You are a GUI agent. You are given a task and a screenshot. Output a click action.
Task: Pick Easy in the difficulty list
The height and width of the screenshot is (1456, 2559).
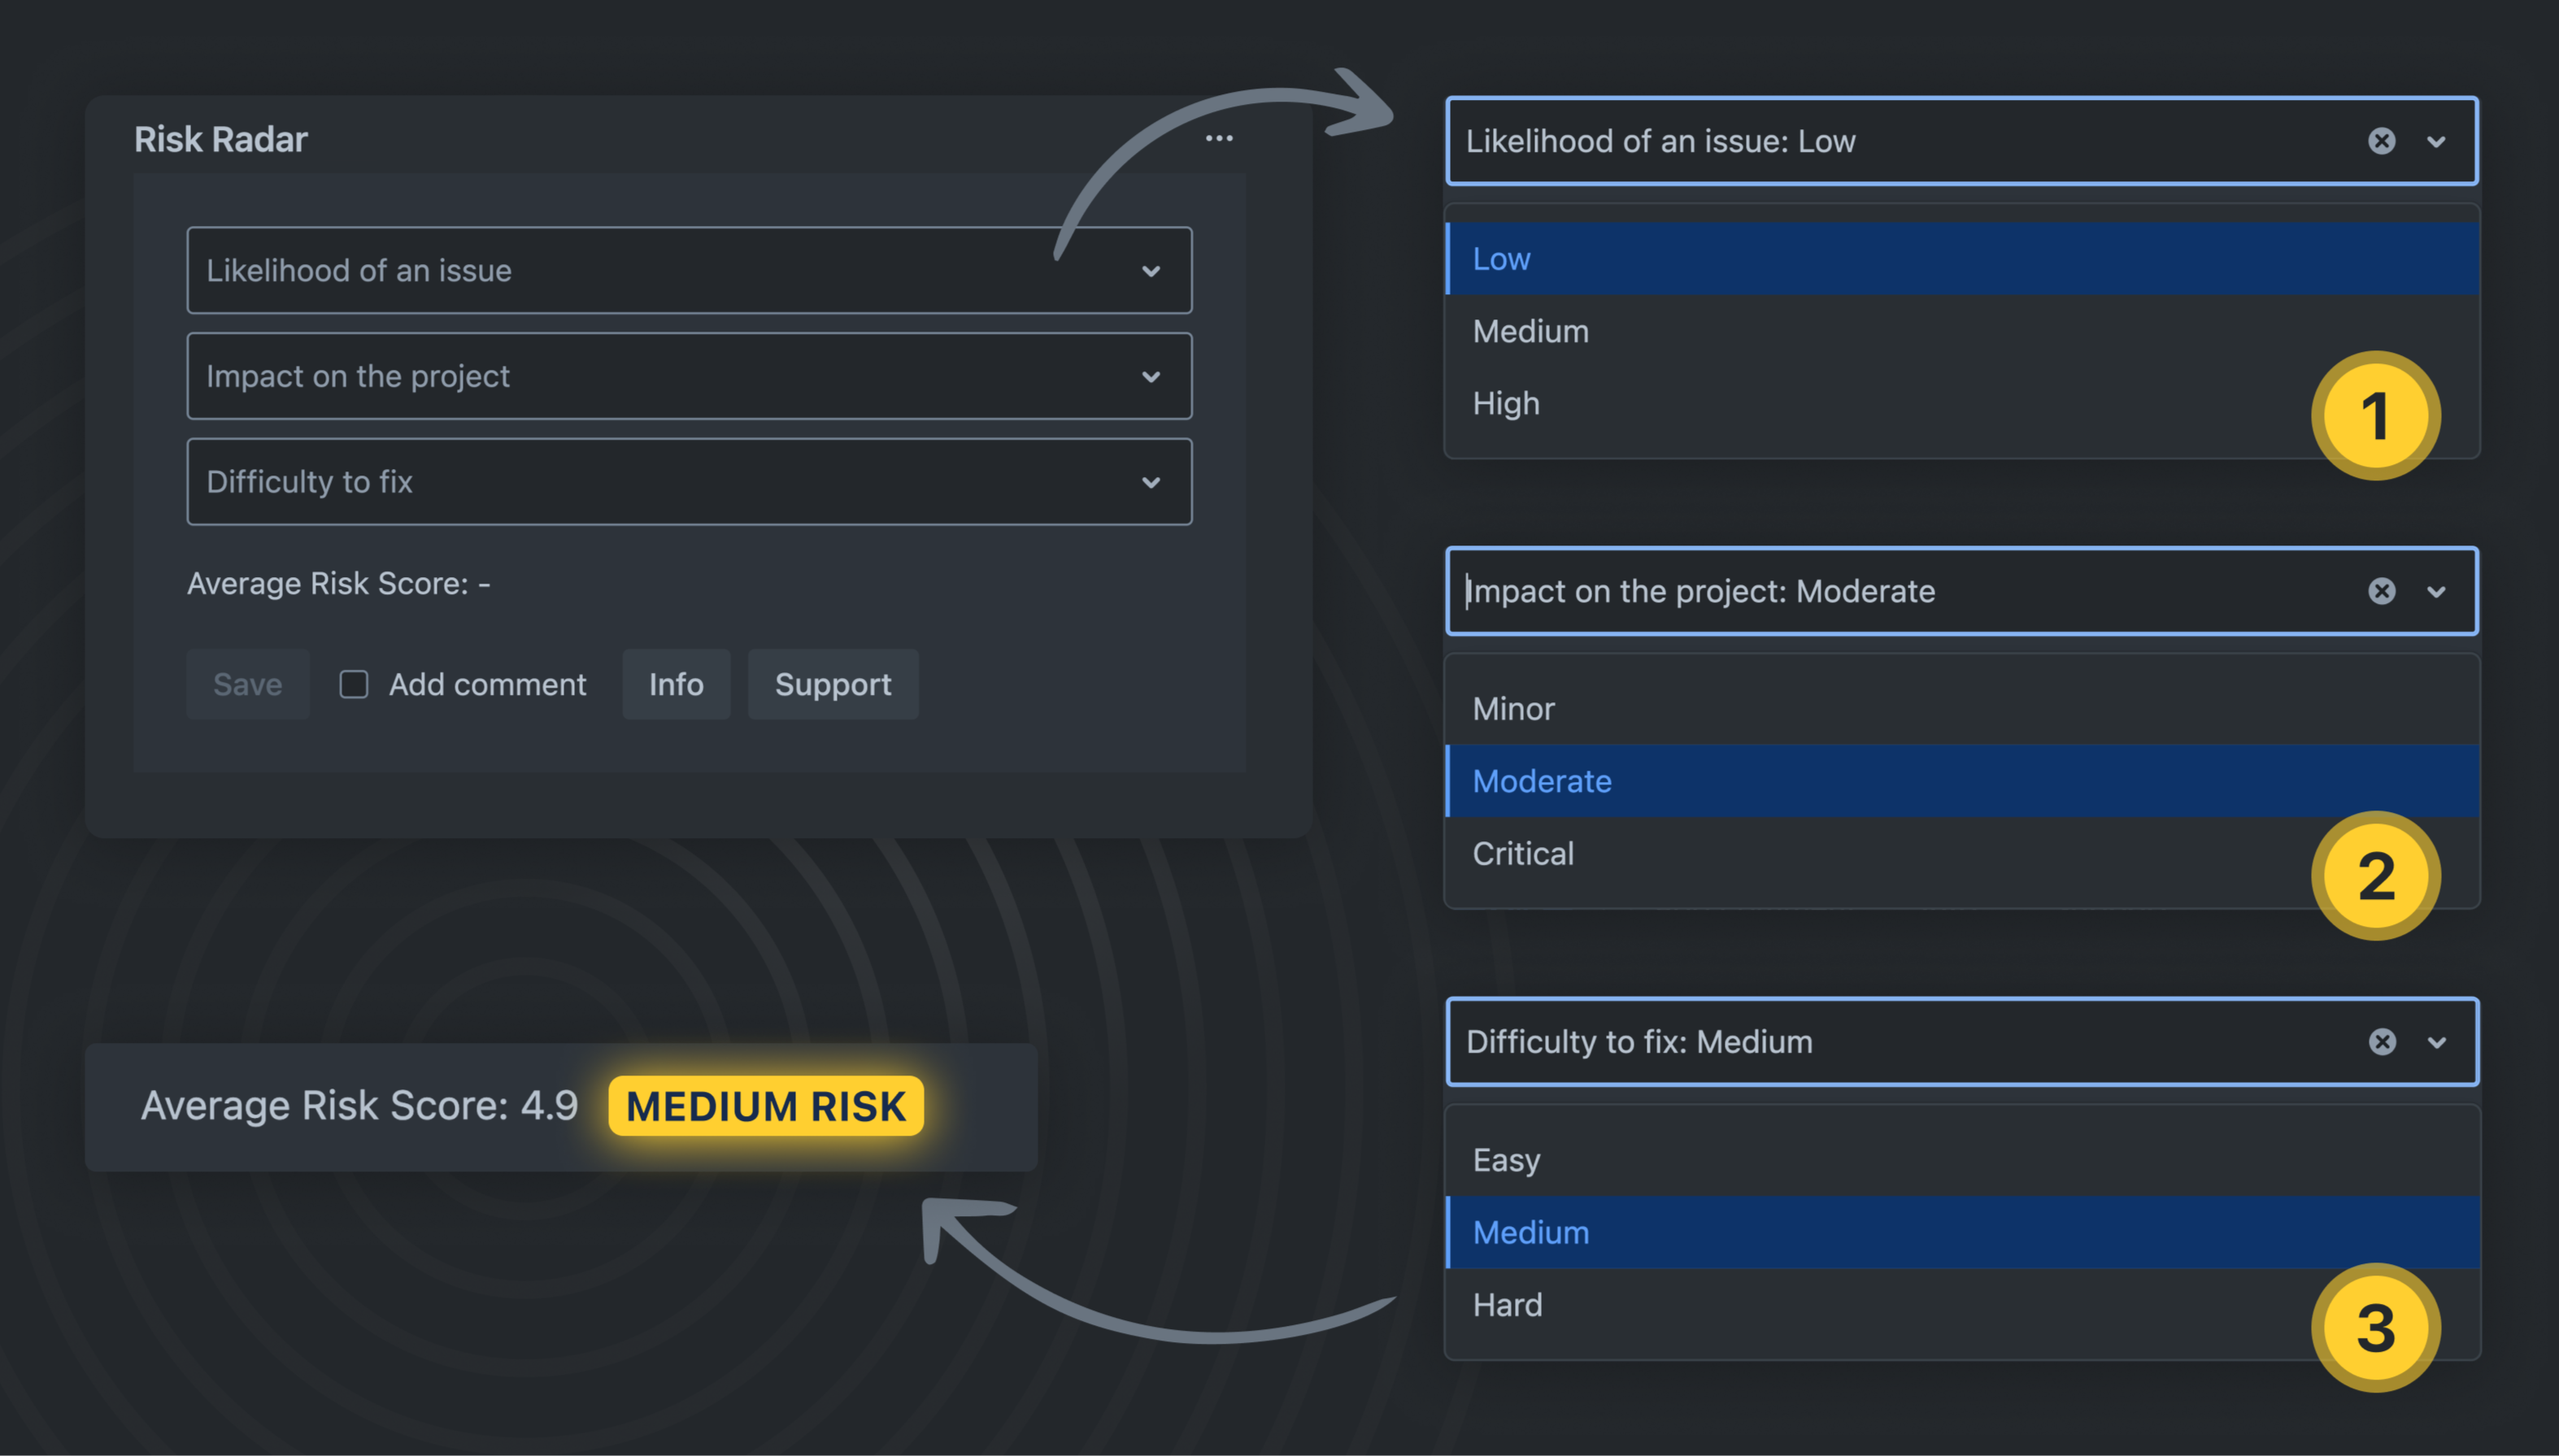1506,1160
